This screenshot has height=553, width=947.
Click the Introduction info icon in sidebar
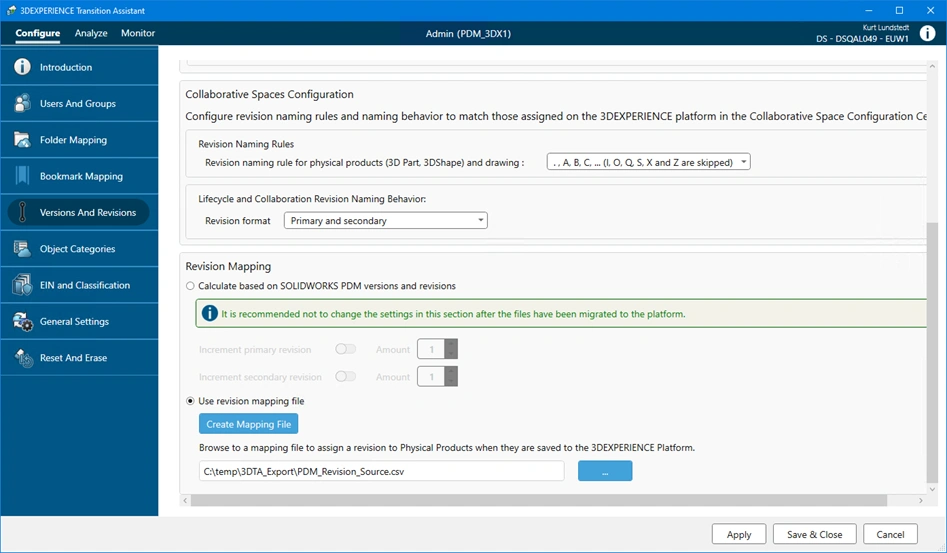(x=22, y=67)
